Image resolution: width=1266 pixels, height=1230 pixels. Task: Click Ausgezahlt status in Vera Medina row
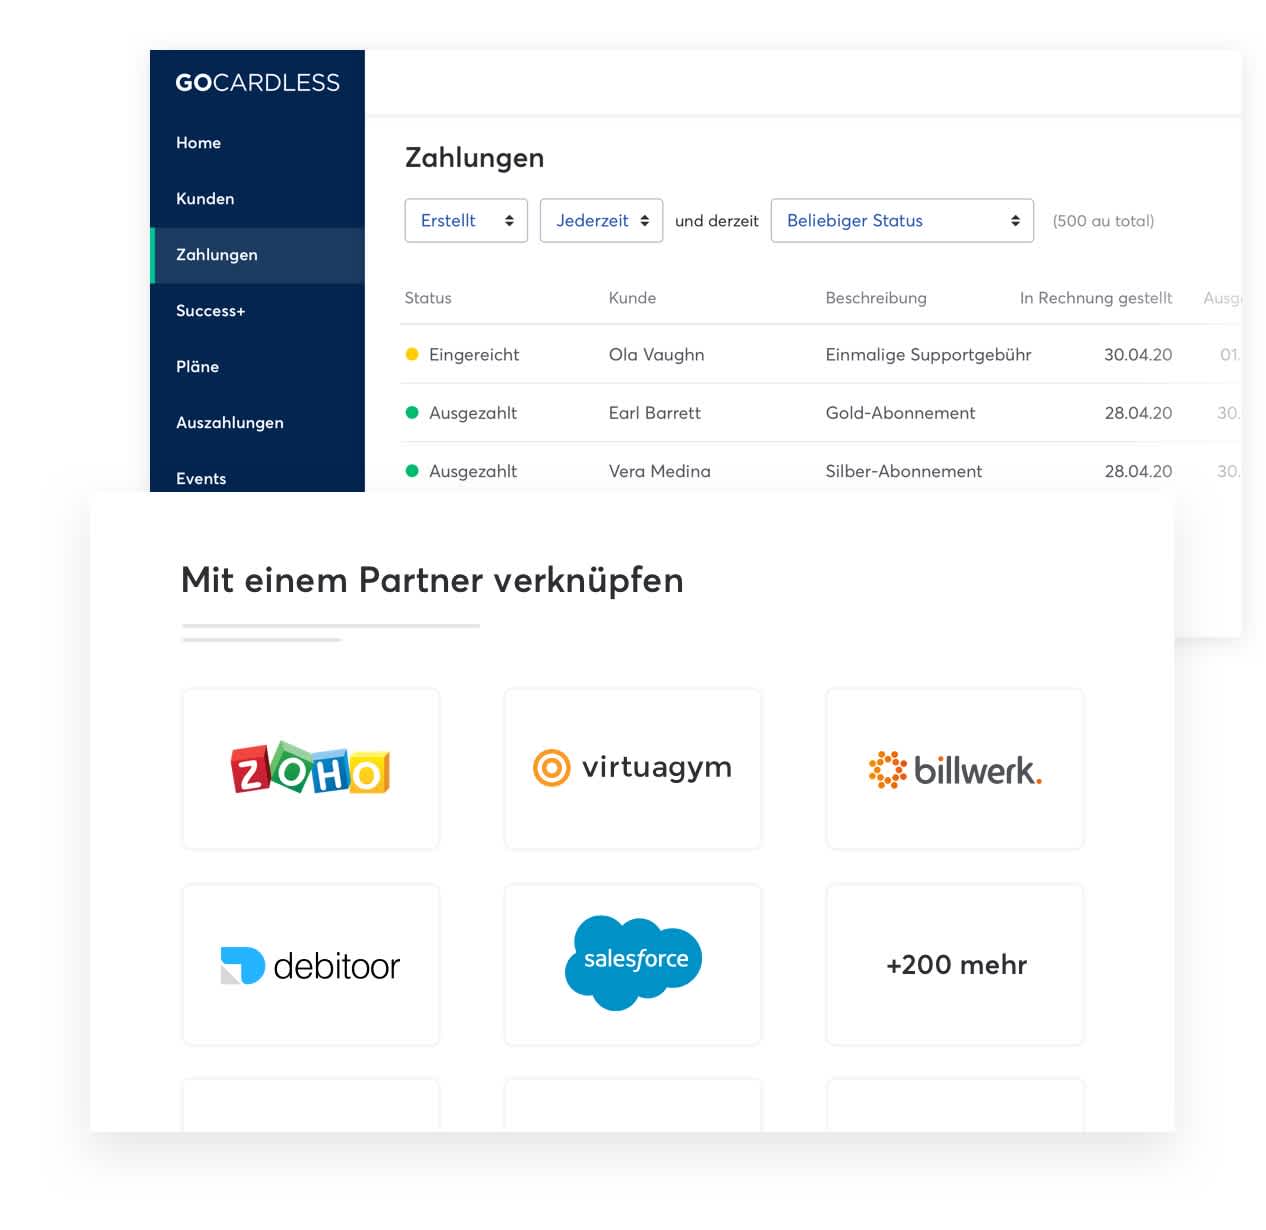(x=473, y=471)
